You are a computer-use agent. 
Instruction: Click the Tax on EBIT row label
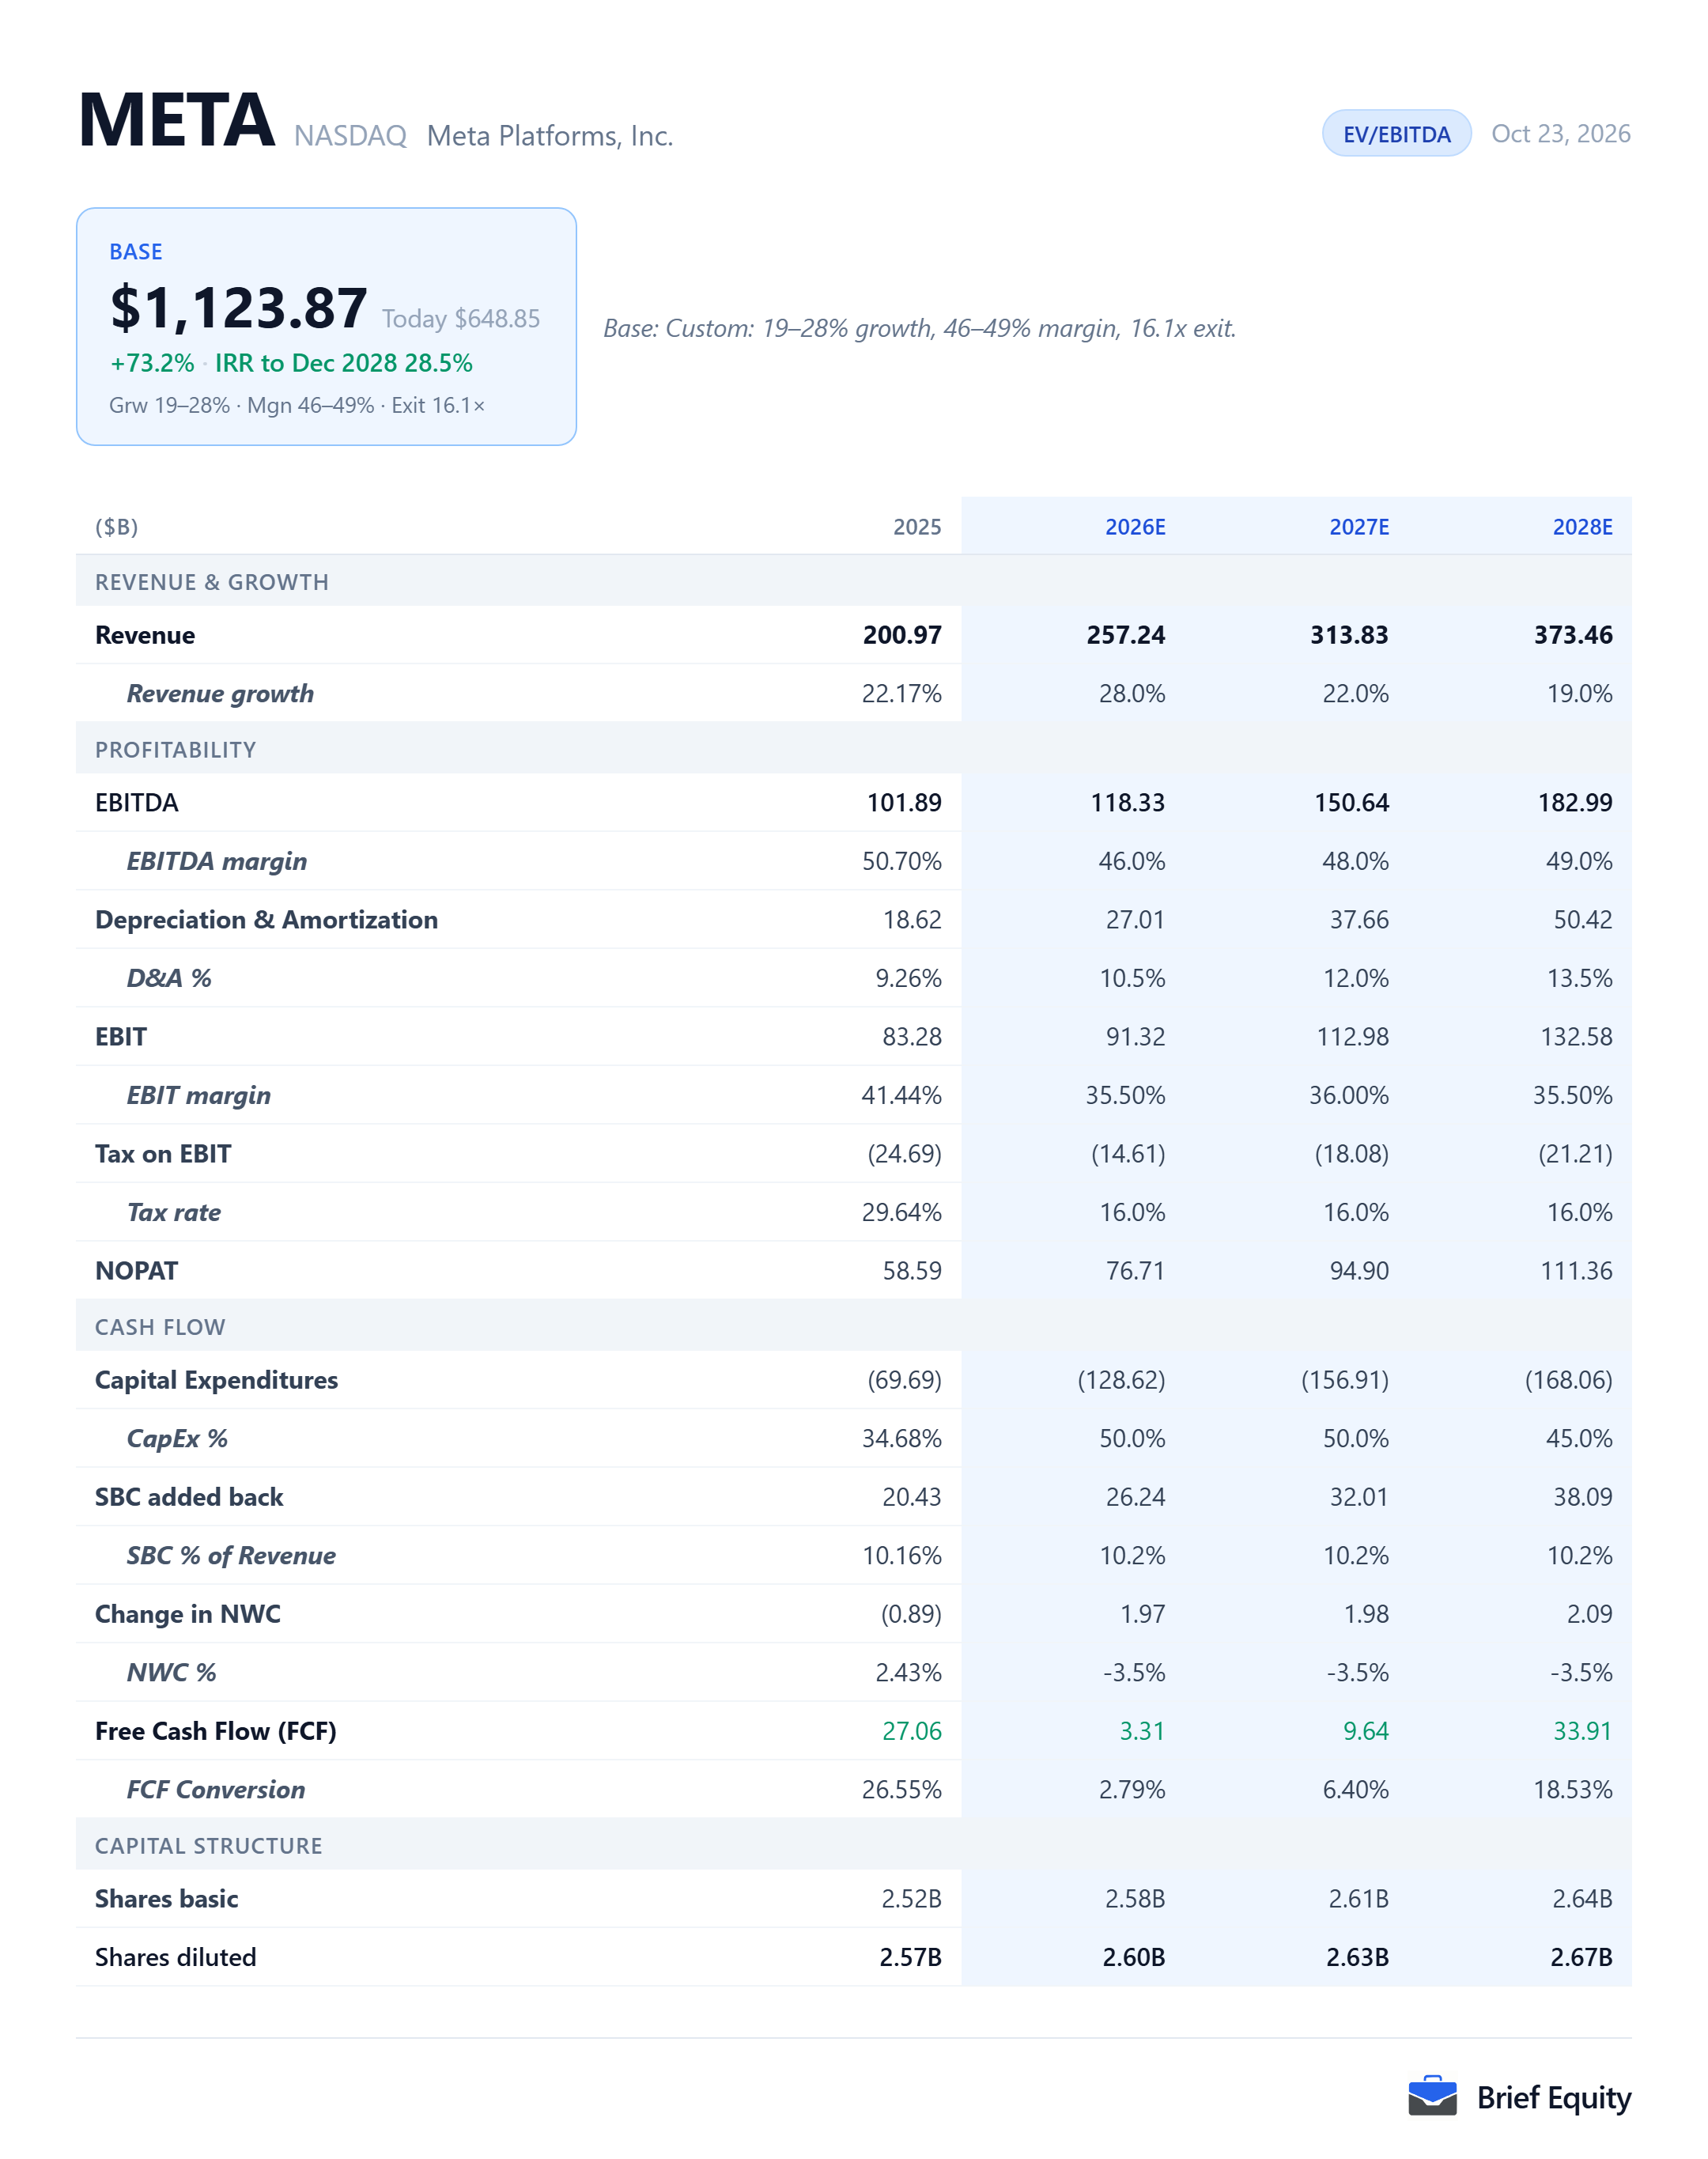[163, 1154]
